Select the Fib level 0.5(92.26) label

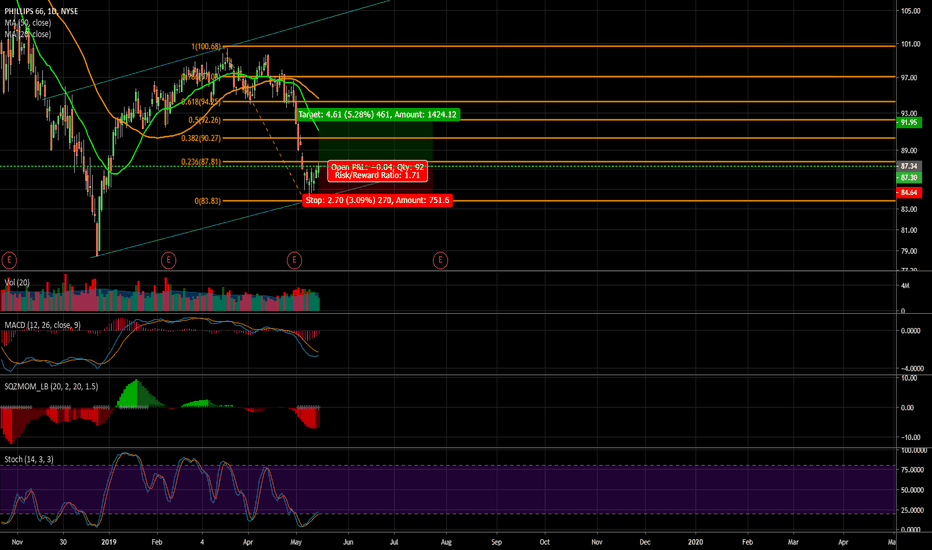tap(204, 120)
